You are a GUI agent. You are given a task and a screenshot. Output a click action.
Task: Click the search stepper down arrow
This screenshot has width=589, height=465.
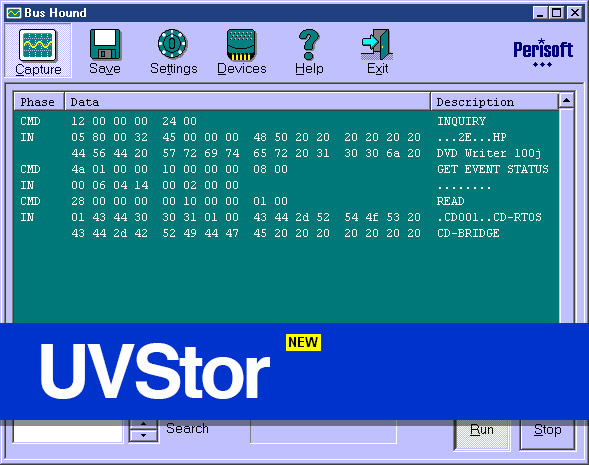tap(143, 436)
